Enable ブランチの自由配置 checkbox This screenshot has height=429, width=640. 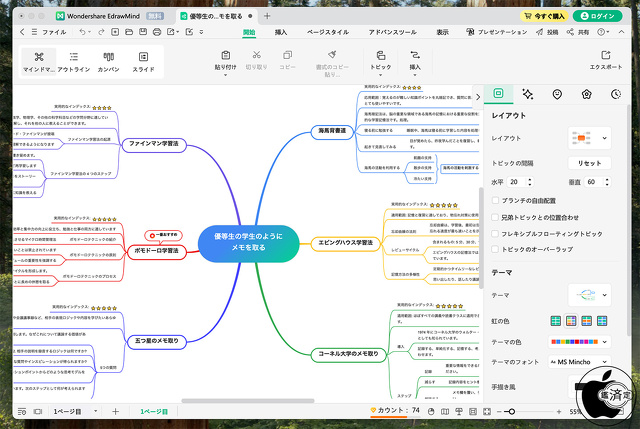[496, 200]
